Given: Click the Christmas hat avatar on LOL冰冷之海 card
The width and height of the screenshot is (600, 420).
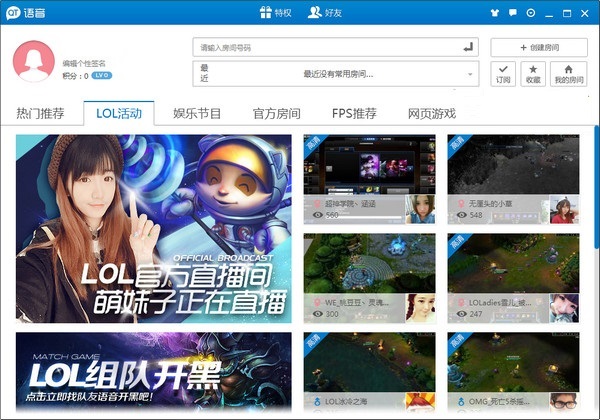Looking at the screenshot, I should pyautogui.click(x=420, y=403).
